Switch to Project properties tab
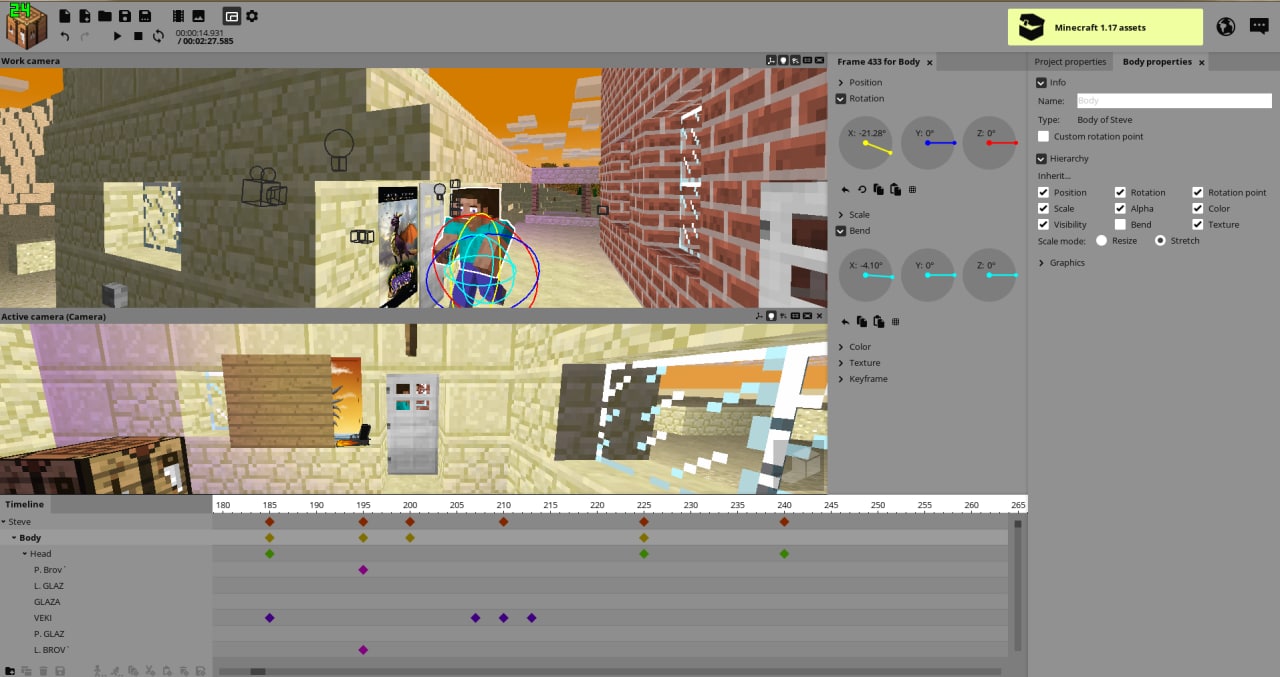Screen dimensions: 1280x677 [x=1070, y=61]
